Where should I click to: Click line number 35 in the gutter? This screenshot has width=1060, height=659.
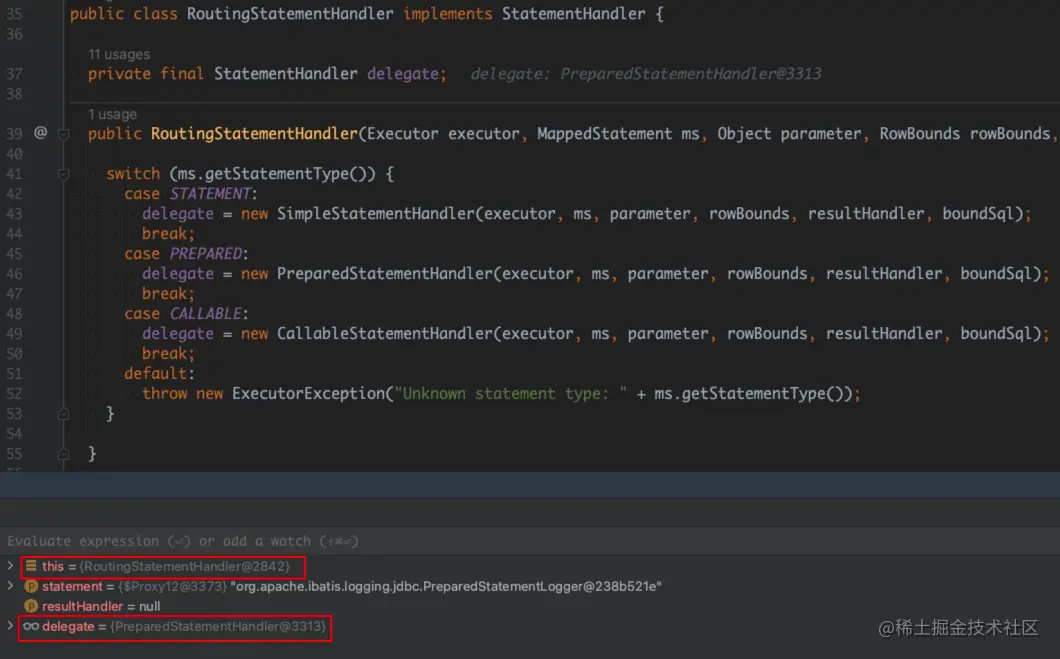pyautogui.click(x=14, y=14)
